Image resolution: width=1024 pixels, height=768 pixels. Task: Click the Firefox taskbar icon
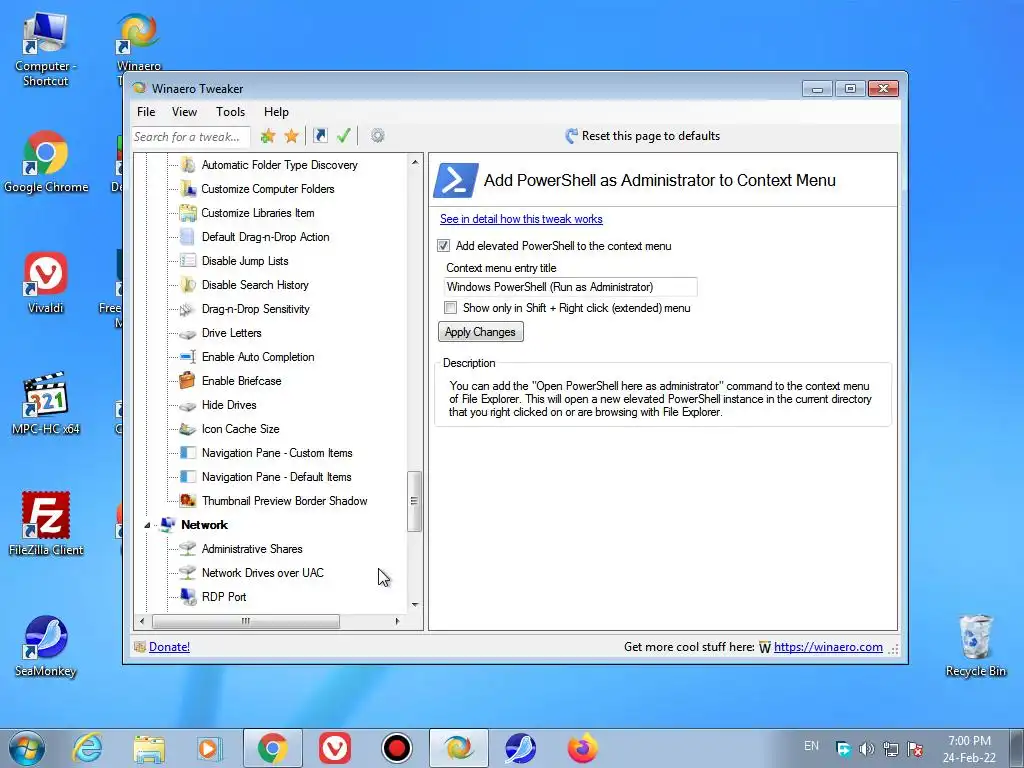pos(582,748)
